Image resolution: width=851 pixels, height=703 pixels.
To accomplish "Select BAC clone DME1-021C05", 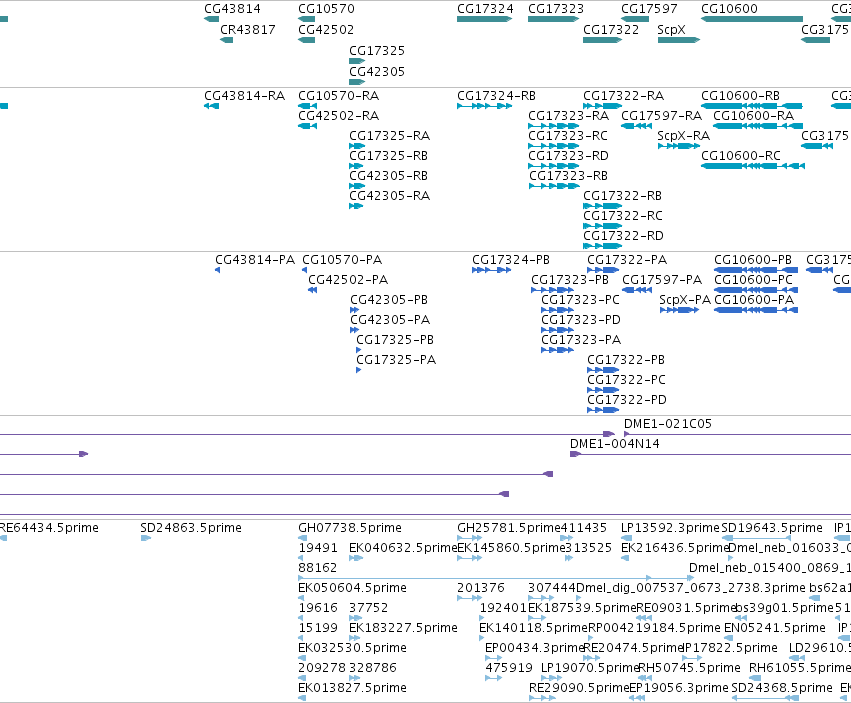I will click(668, 423).
